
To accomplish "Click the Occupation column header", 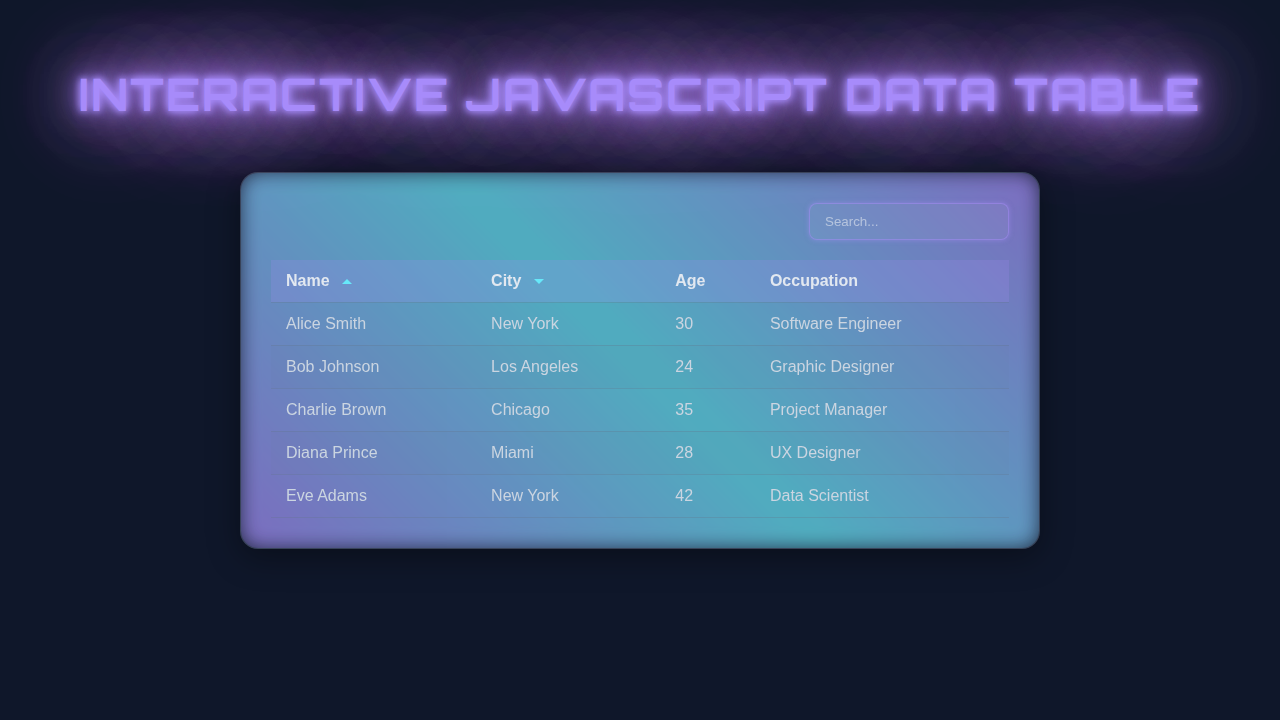I will pos(882,281).
